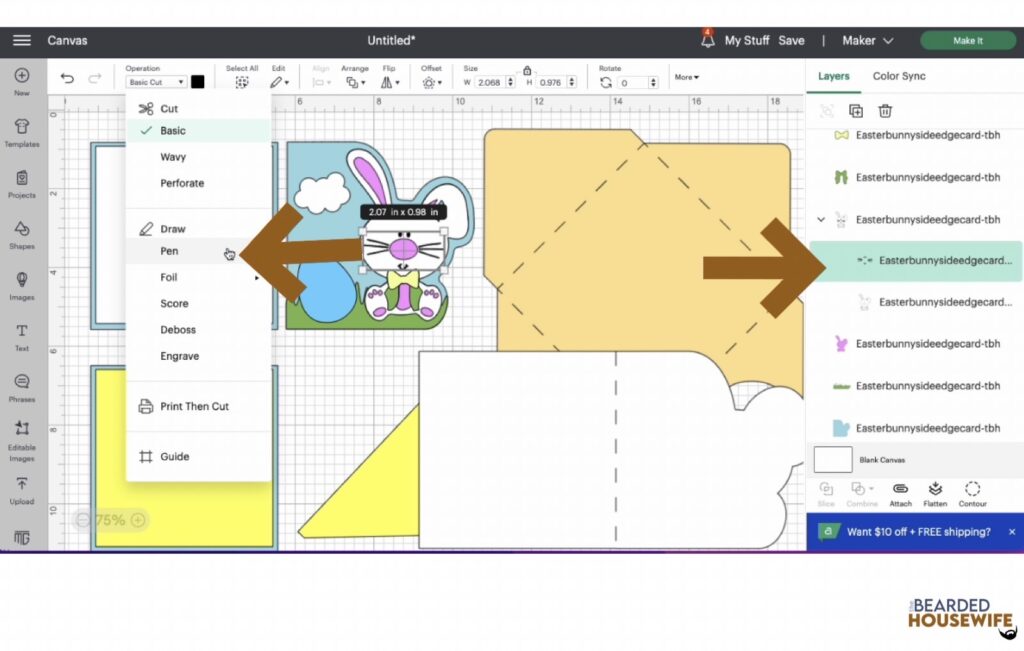Viewport: 1024px width, 651px height.
Task: Click the width size input field
Action: coord(489,82)
